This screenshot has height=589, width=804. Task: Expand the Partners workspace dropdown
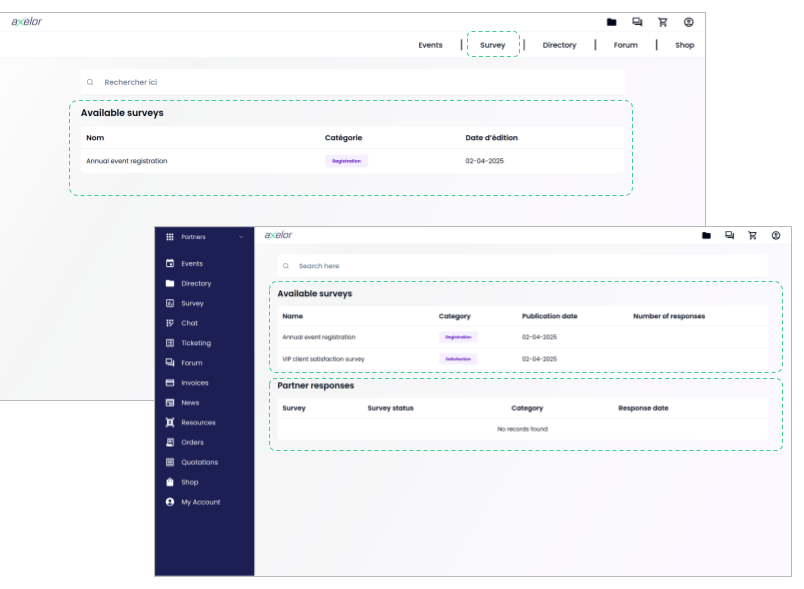coord(241,237)
